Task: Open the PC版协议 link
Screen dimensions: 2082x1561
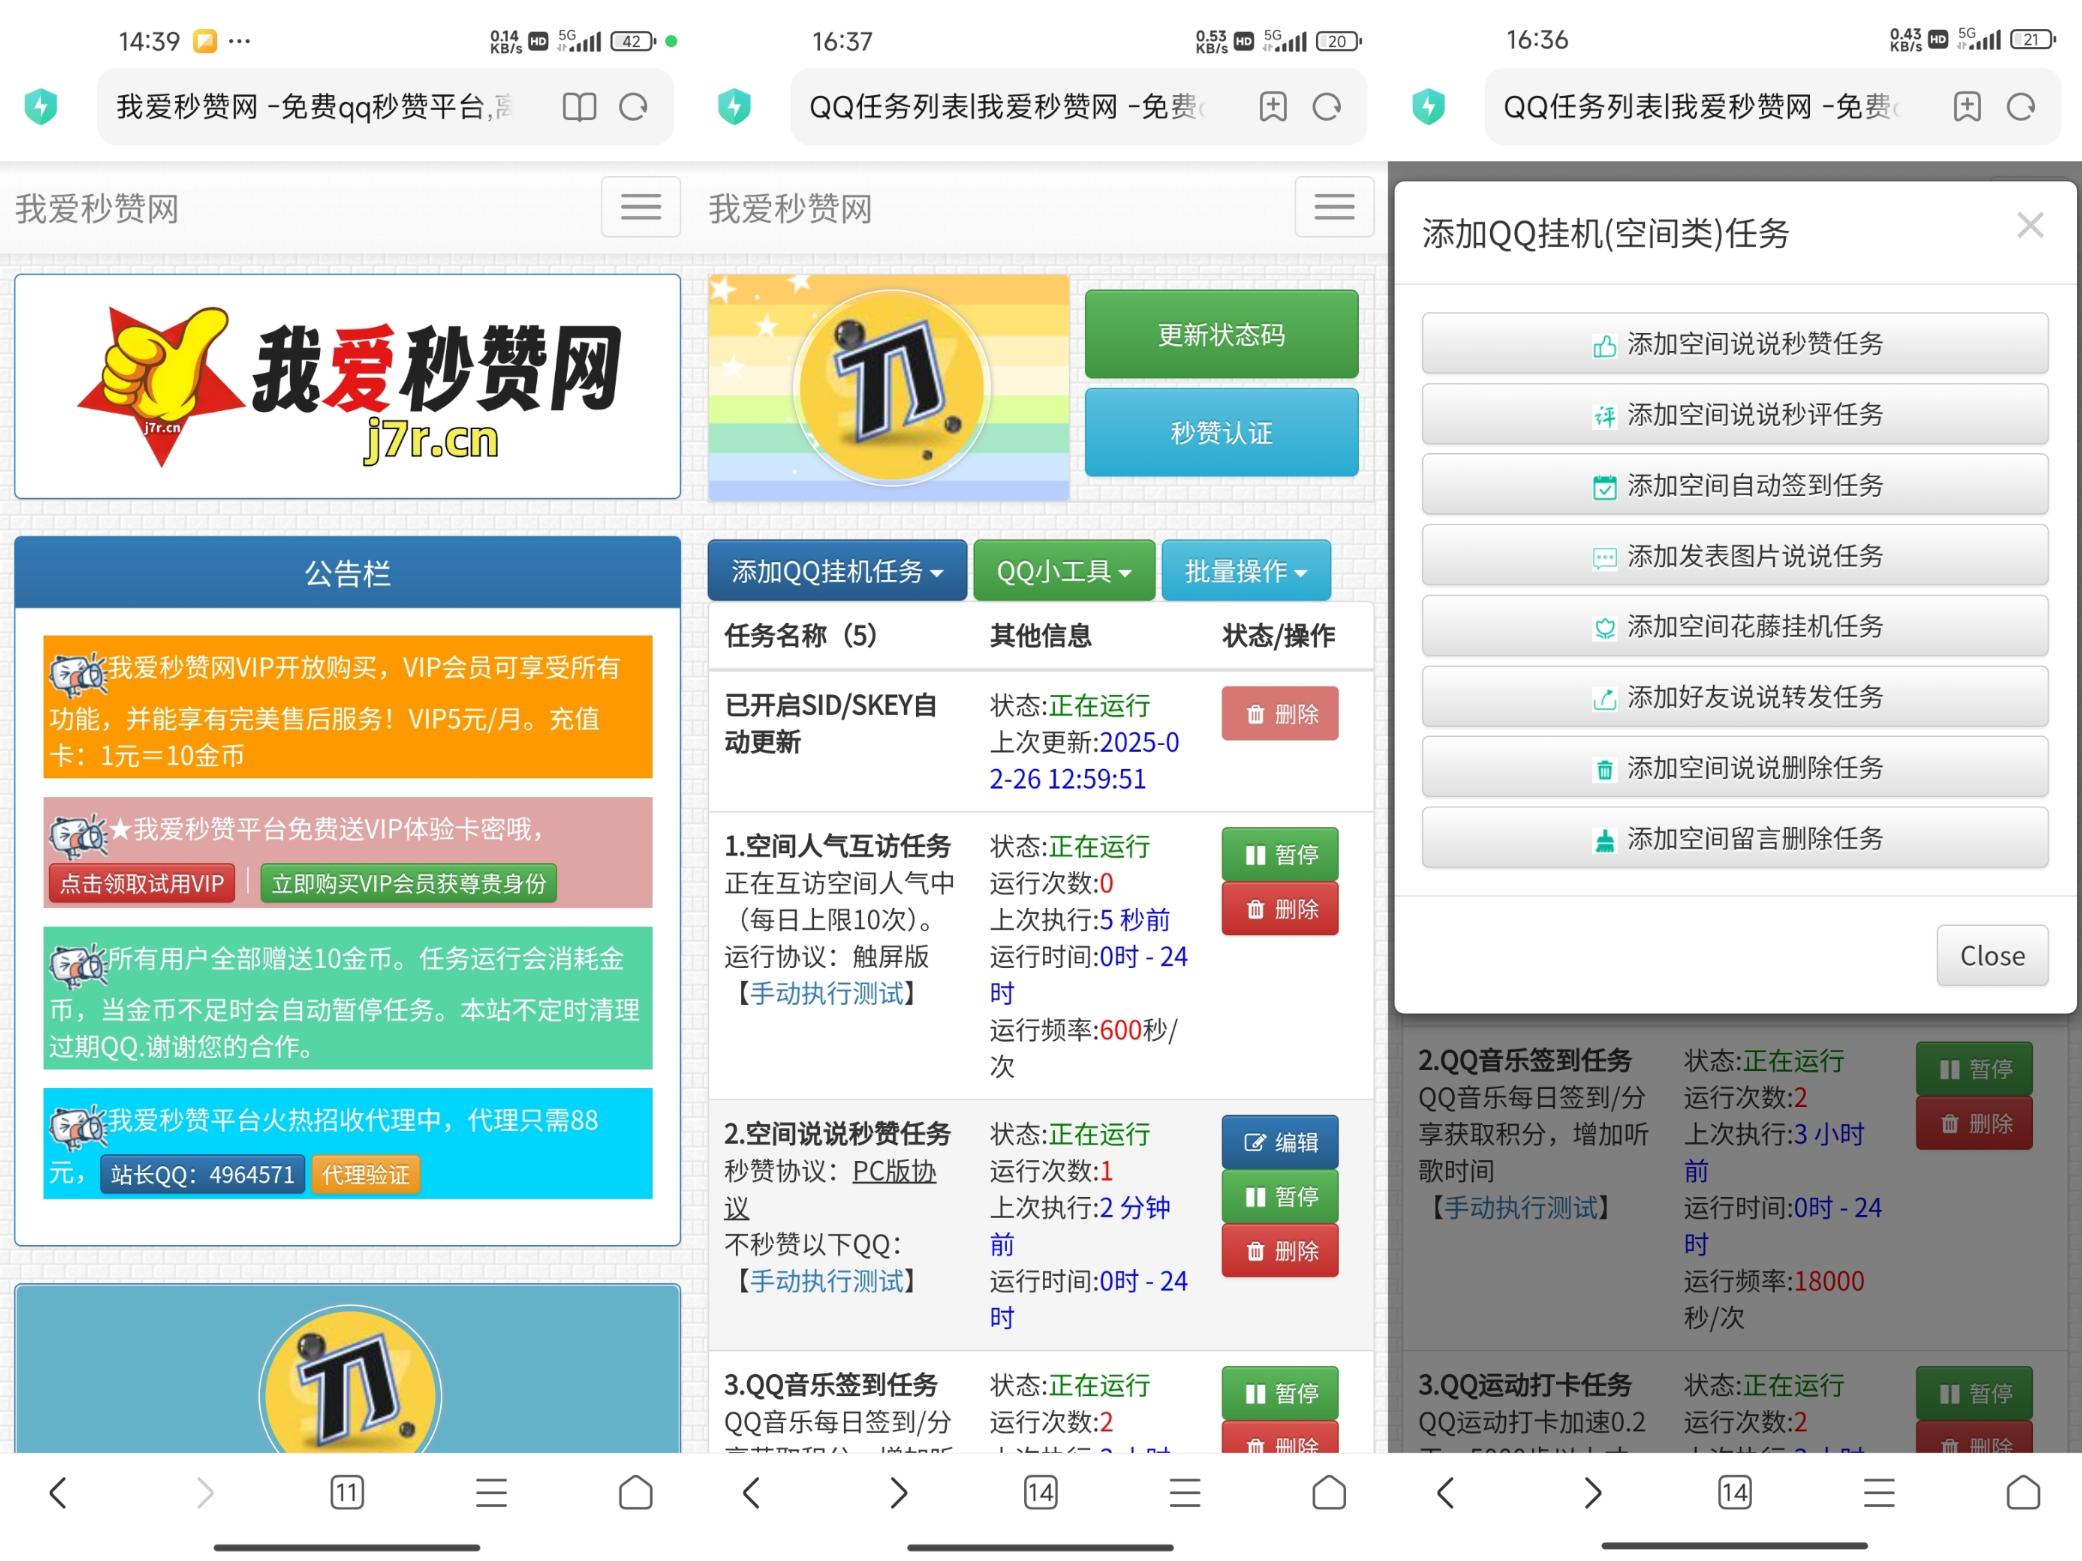Action: pos(894,1171)
